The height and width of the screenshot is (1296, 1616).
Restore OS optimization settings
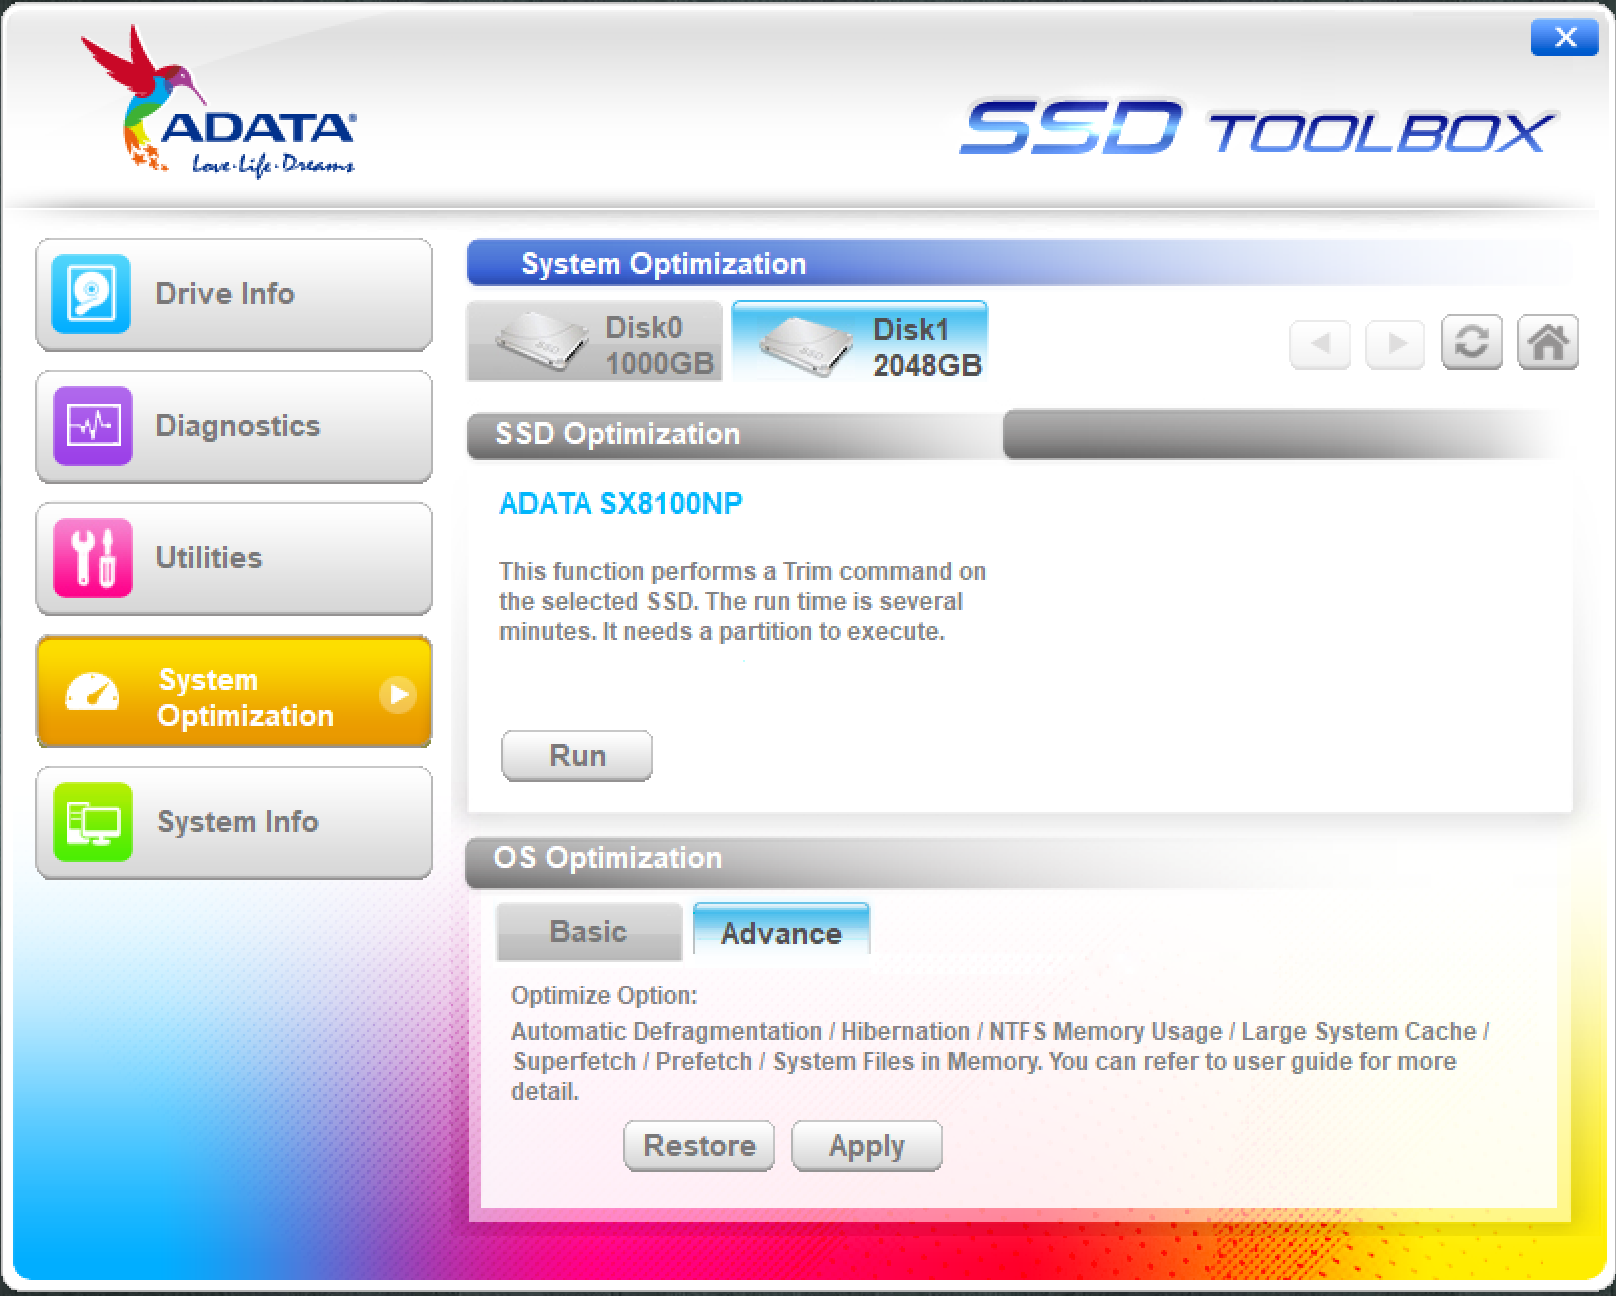pyautogui.click(x=699, y=1146)
